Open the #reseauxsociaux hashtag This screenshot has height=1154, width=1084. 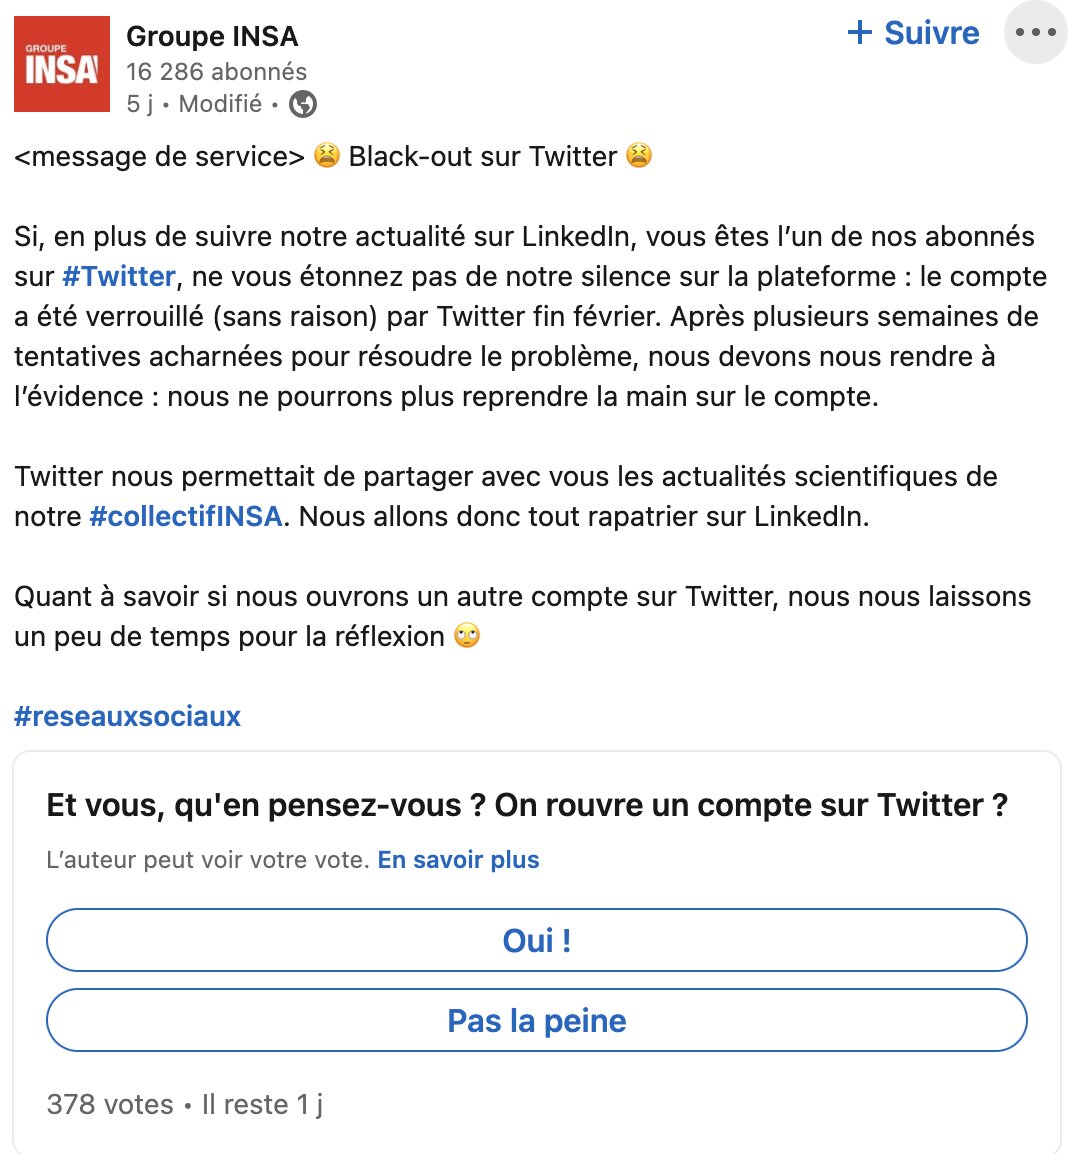tap(128, 716)
